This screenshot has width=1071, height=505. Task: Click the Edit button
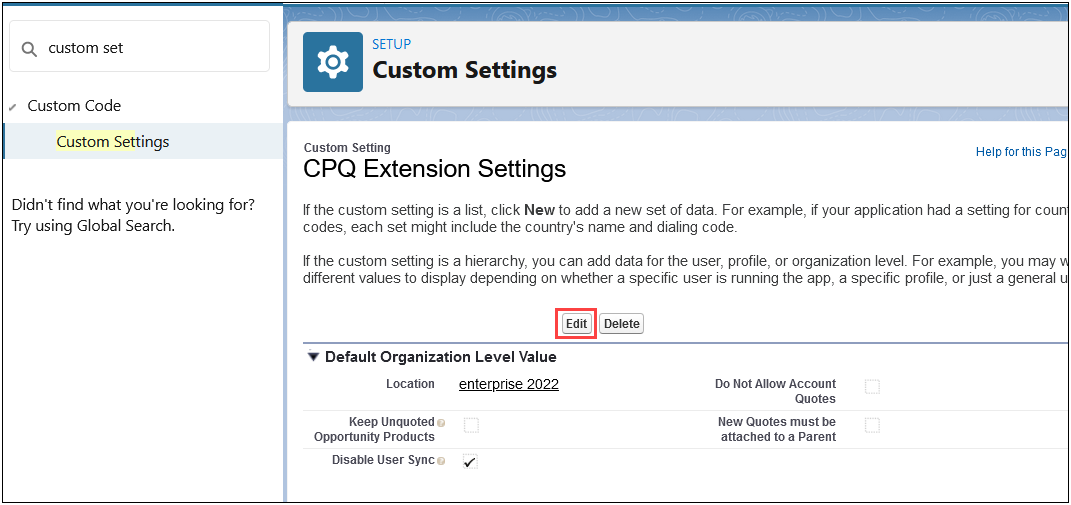pyautogui.click(x=576, y=324)
